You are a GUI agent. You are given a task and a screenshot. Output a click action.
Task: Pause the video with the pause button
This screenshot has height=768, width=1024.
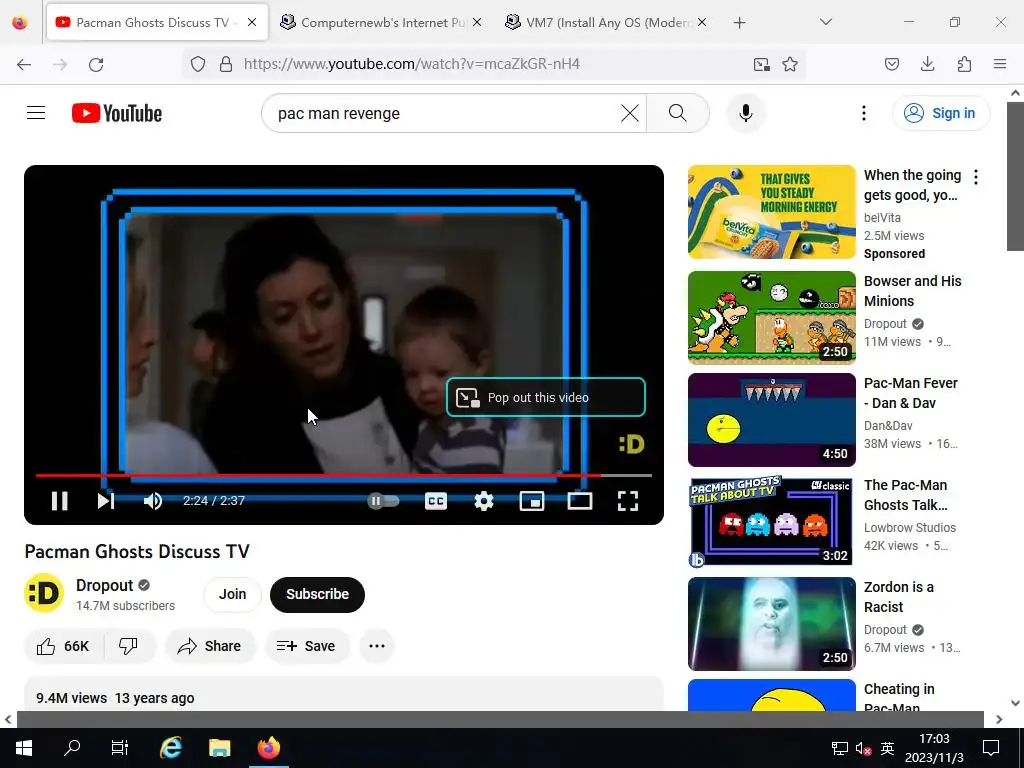click(59, 501)
